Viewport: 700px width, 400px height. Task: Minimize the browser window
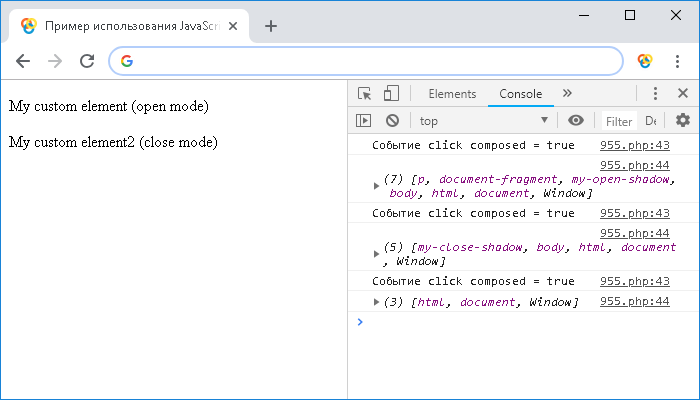click(x=584, y=16)
